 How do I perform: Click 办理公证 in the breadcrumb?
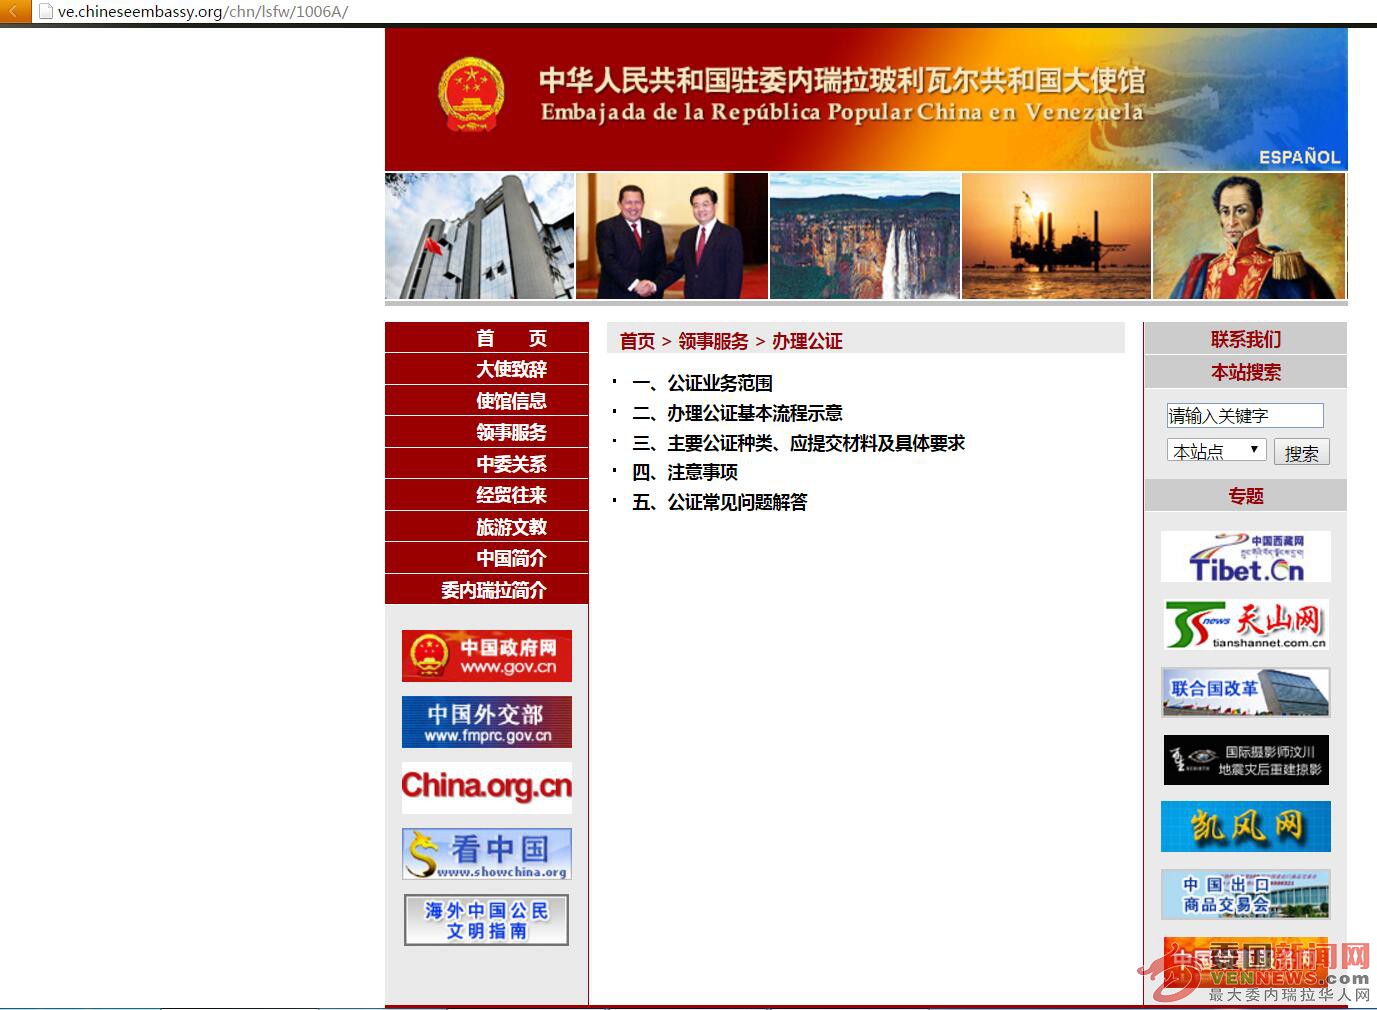click(x=807, y=341)
